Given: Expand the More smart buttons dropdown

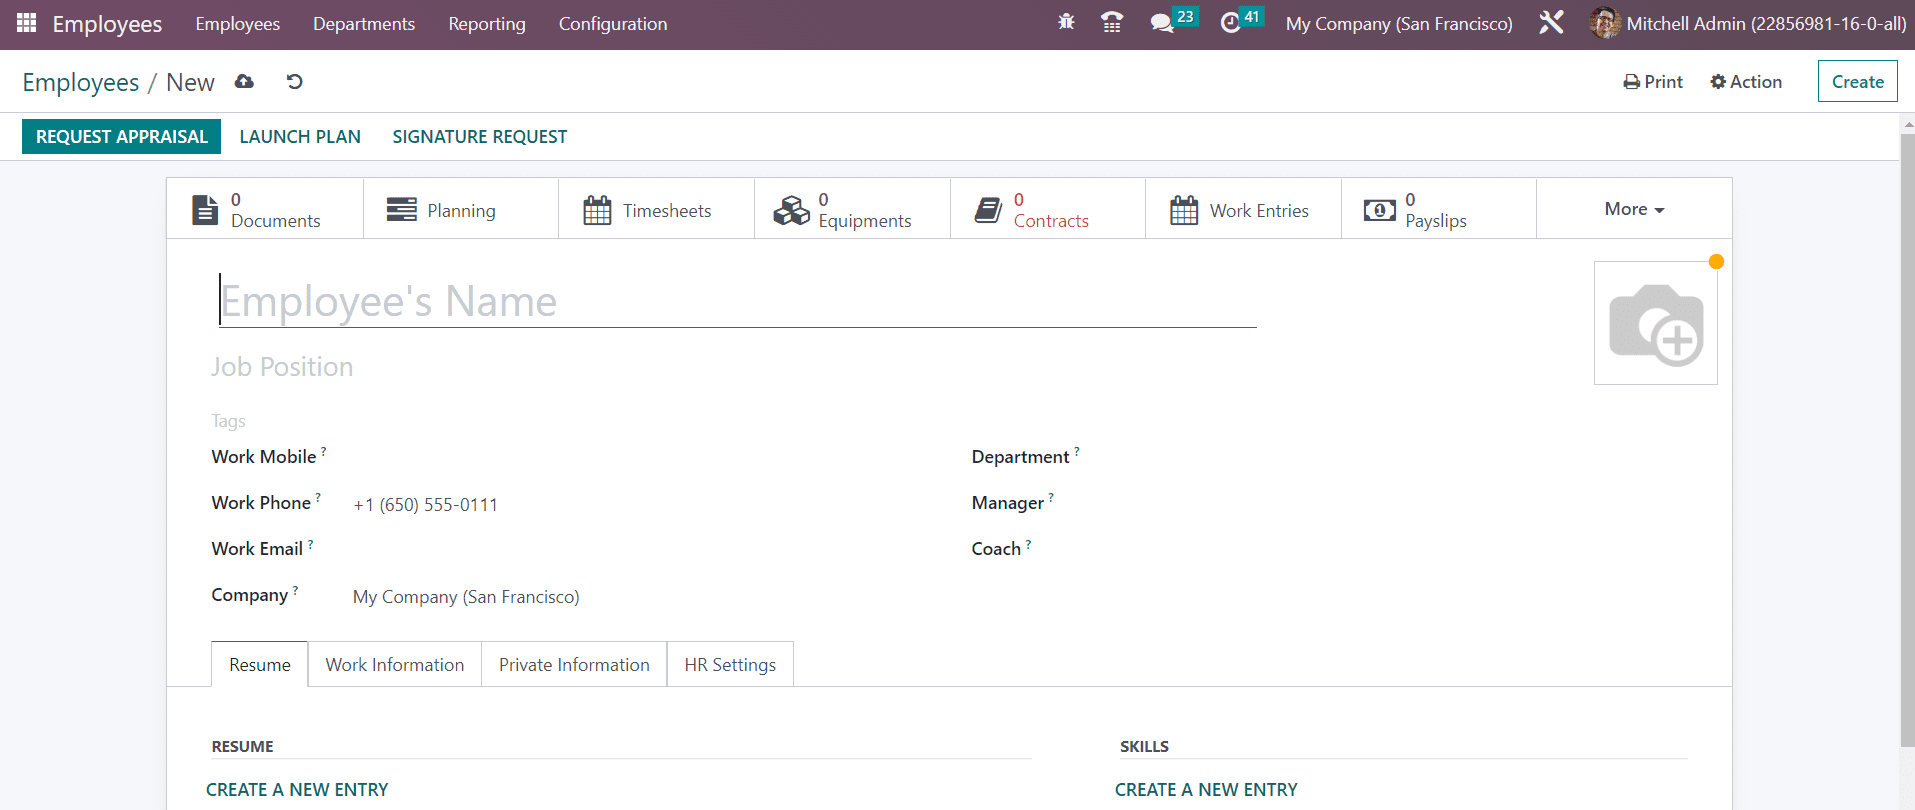Looking at the screenshot, I should [x=1633, y=209].
